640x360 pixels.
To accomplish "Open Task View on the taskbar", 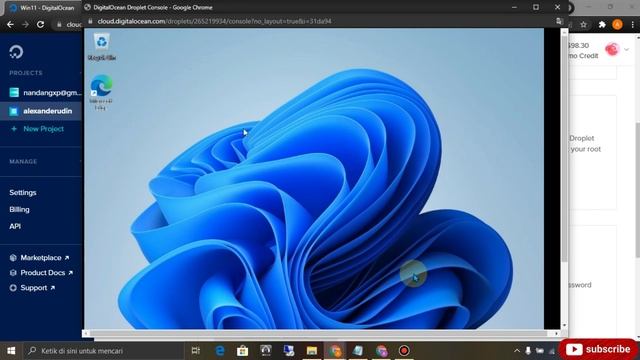I will coord(196,351).
